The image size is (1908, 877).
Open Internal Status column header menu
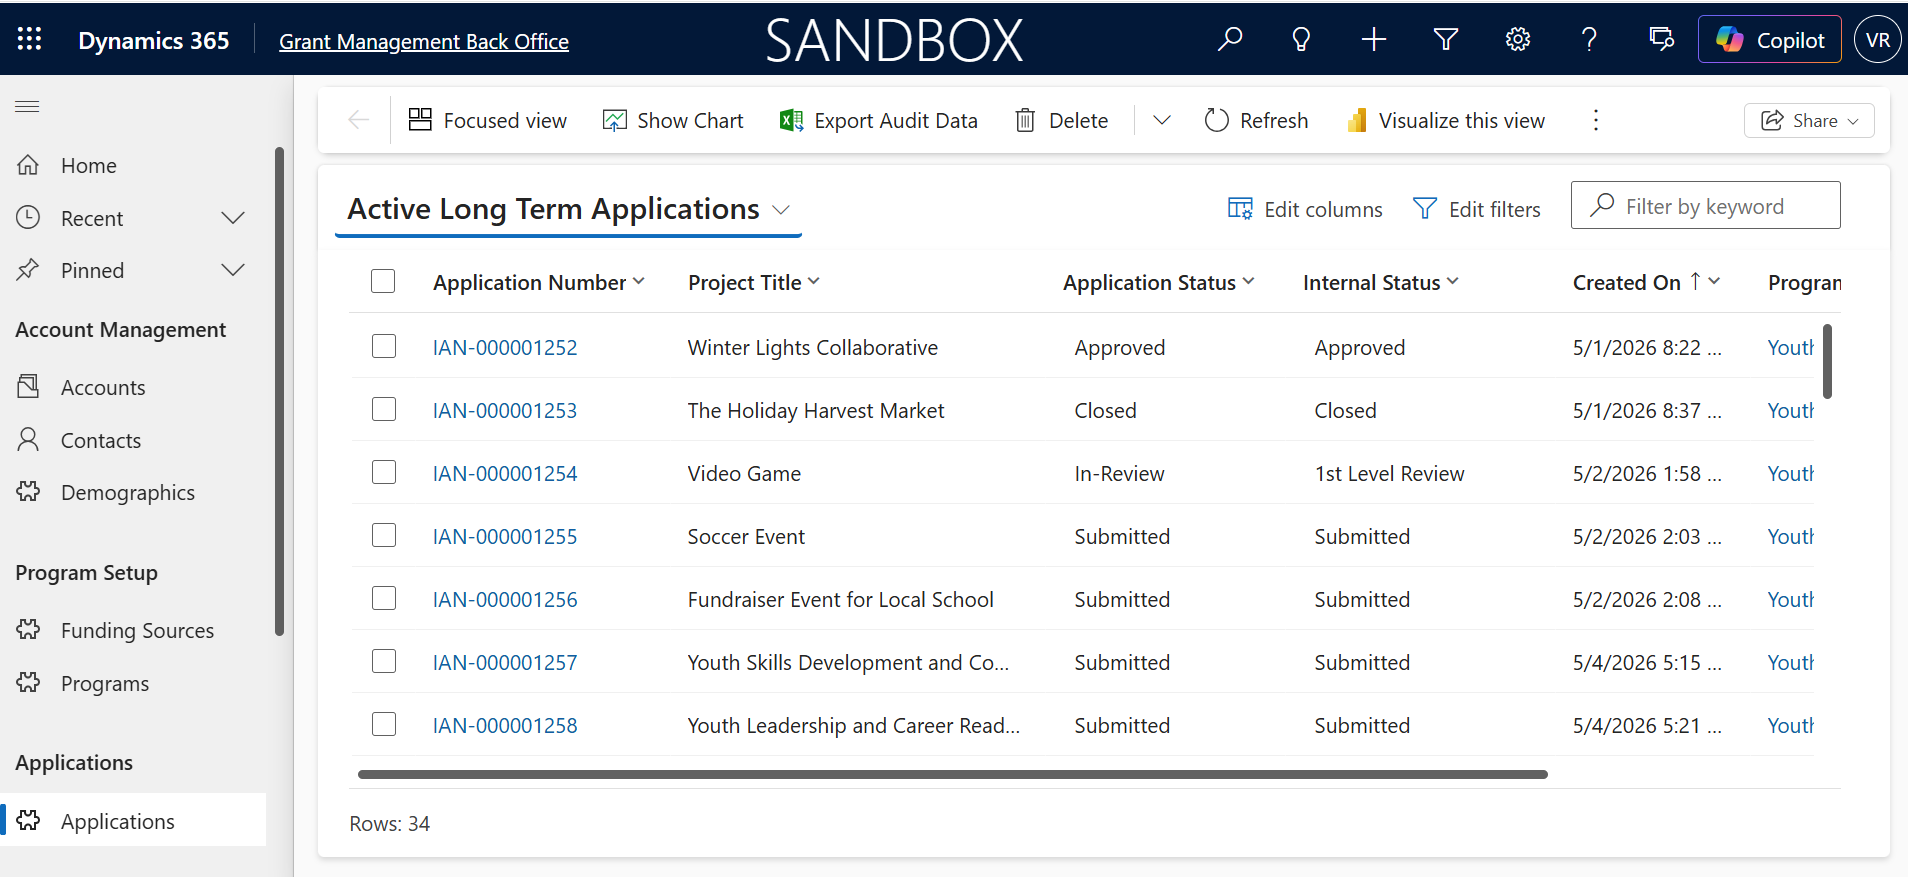click(x=1381, y=282)
